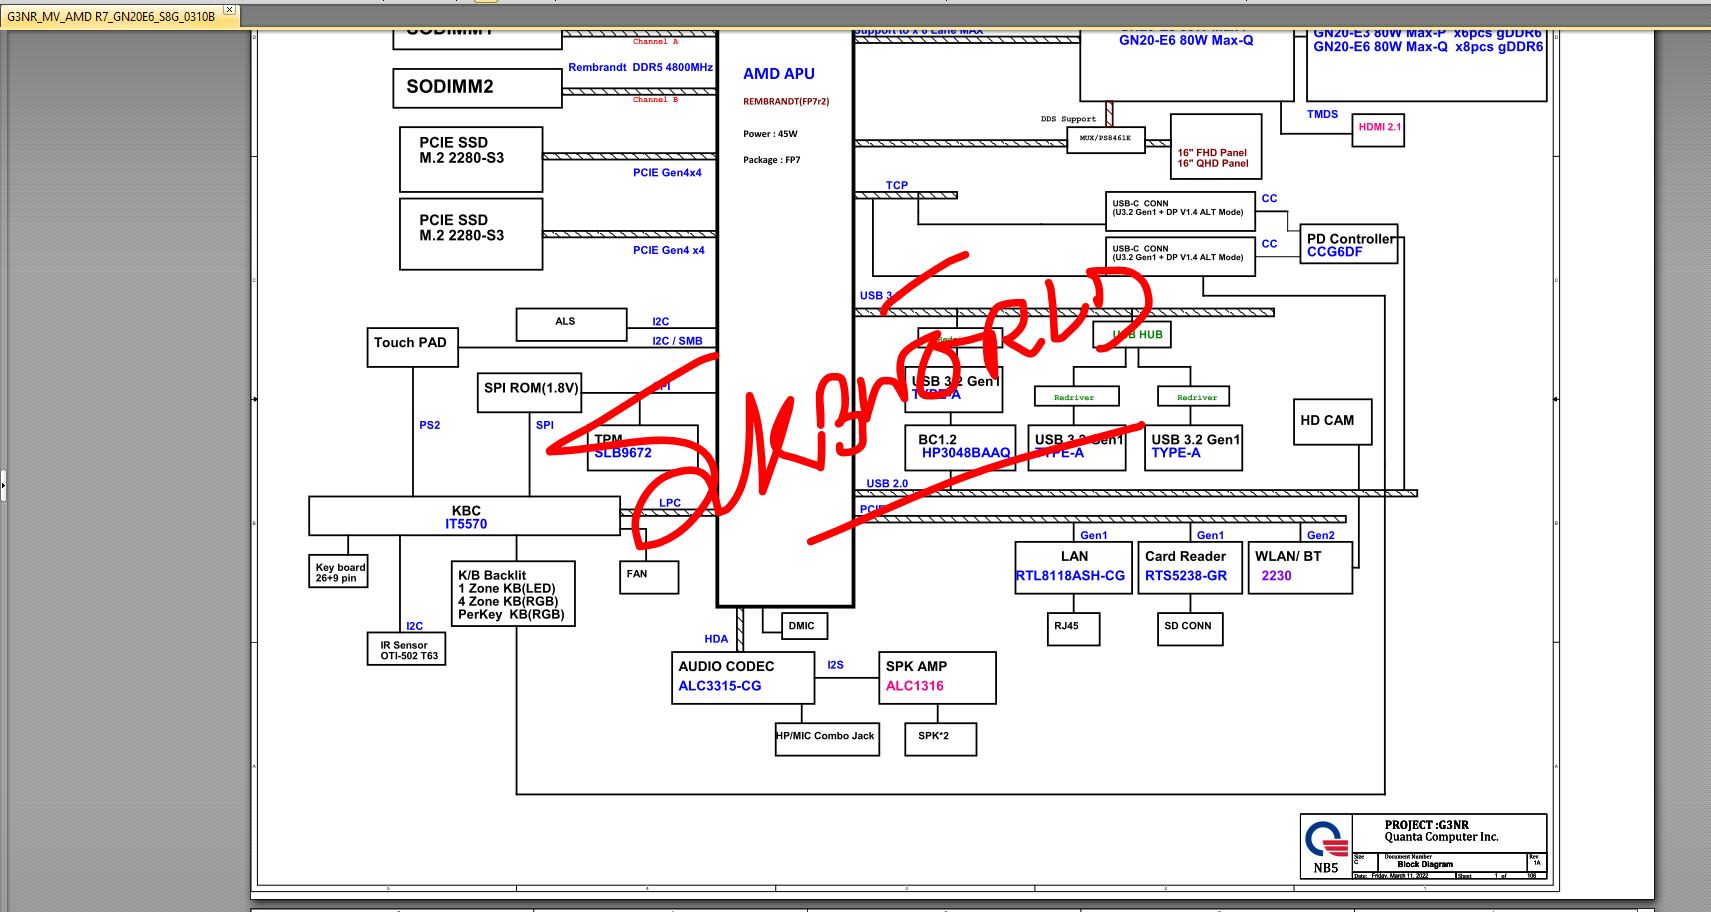The height and width of the screenshot is (912, 1711).
Task: Select the IR Sensor OTI-502 T63 block
Action: (x=407, y=650)
